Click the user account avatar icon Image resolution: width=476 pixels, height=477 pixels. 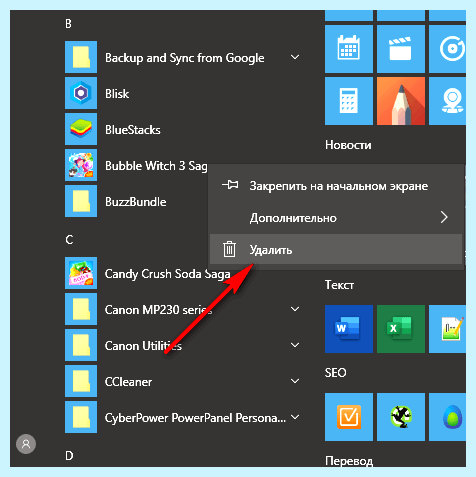coord(26,444)
